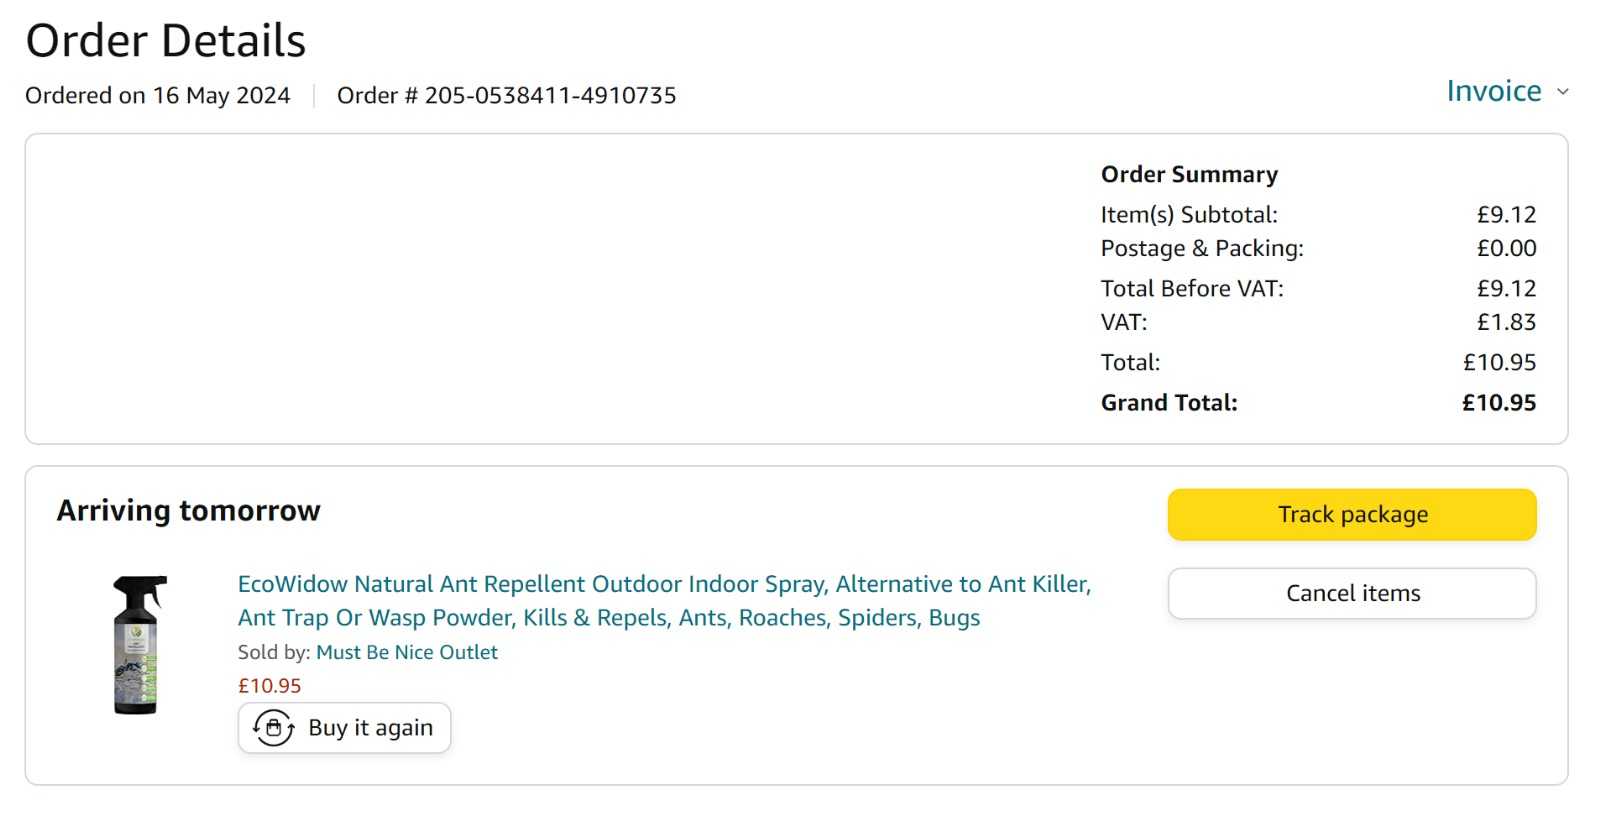This screenshot has width=1600, height=826.
Task: Click the VAT amount £1.83
Action: coord(1506,322)
